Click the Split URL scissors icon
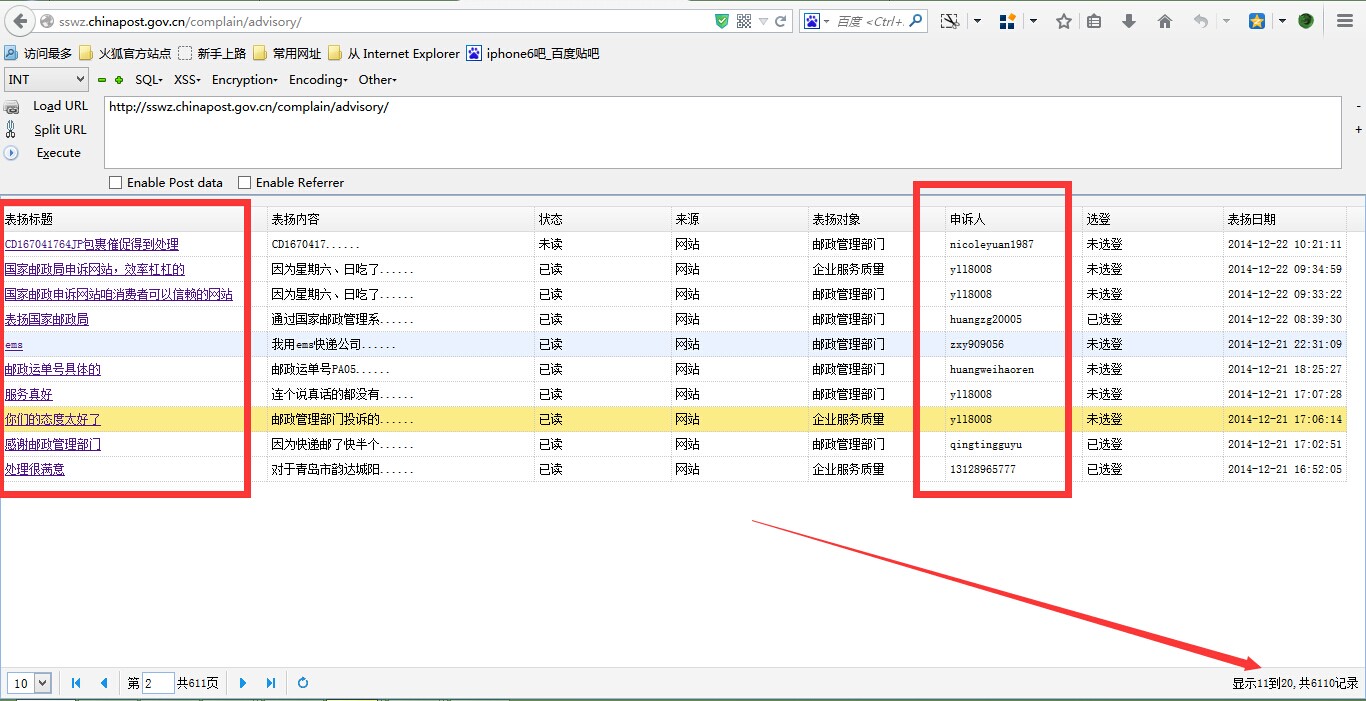 click(x=11, y=129)
